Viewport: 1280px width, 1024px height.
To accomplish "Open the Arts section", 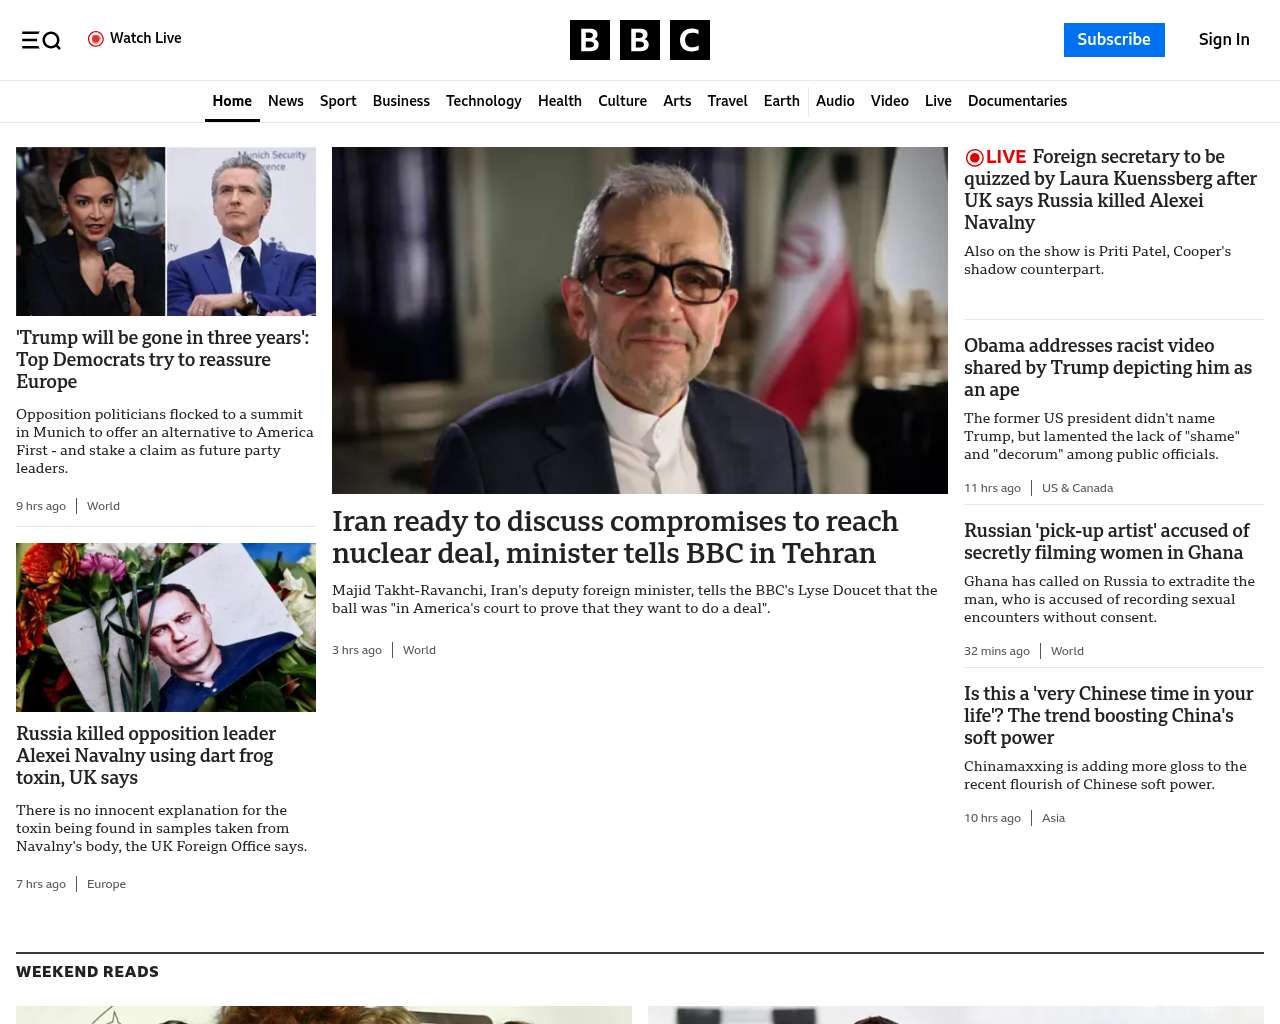I will [x=677, y=101].
